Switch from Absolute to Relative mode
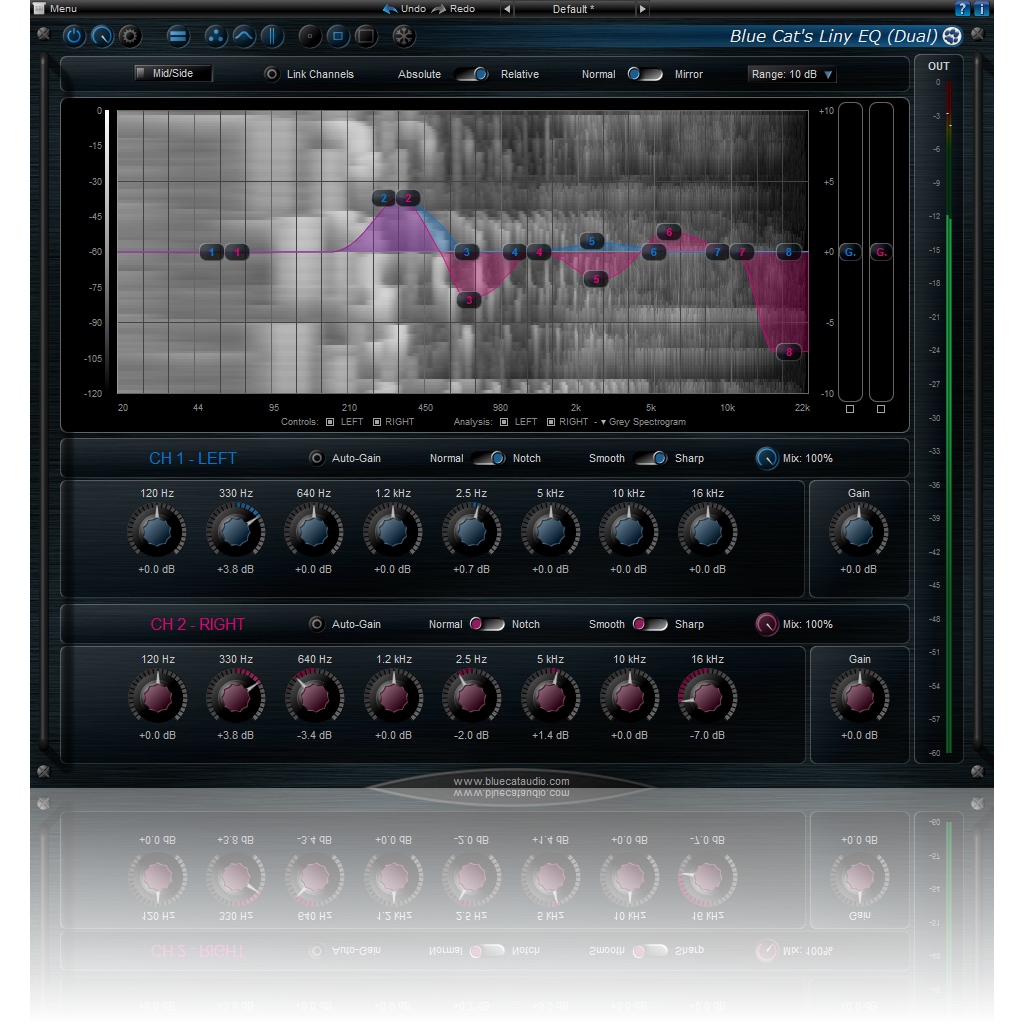The height and width of the screenshot is (1024, 1024). [471, 74]
